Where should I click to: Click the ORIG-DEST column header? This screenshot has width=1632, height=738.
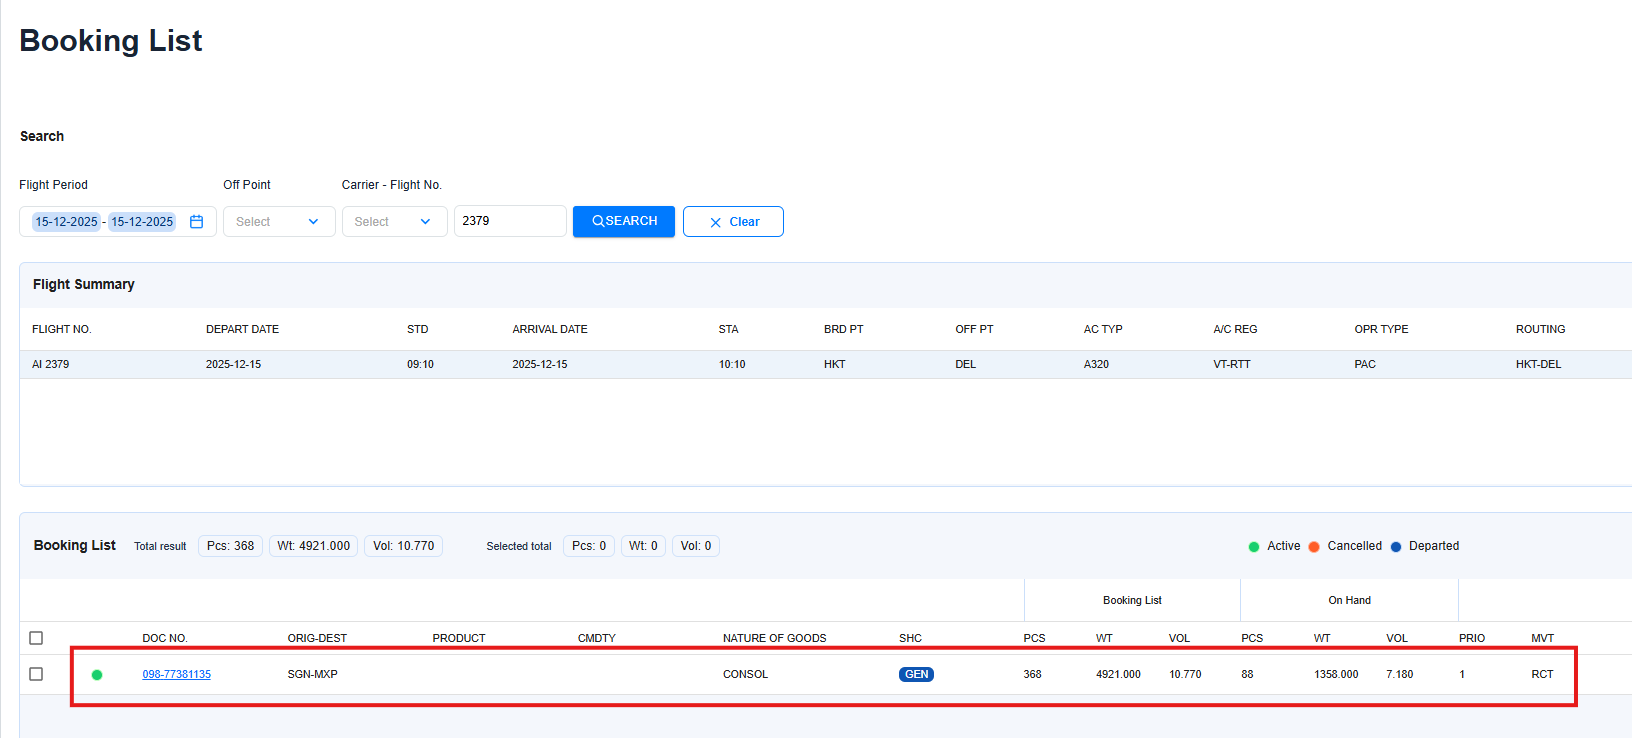317,638
